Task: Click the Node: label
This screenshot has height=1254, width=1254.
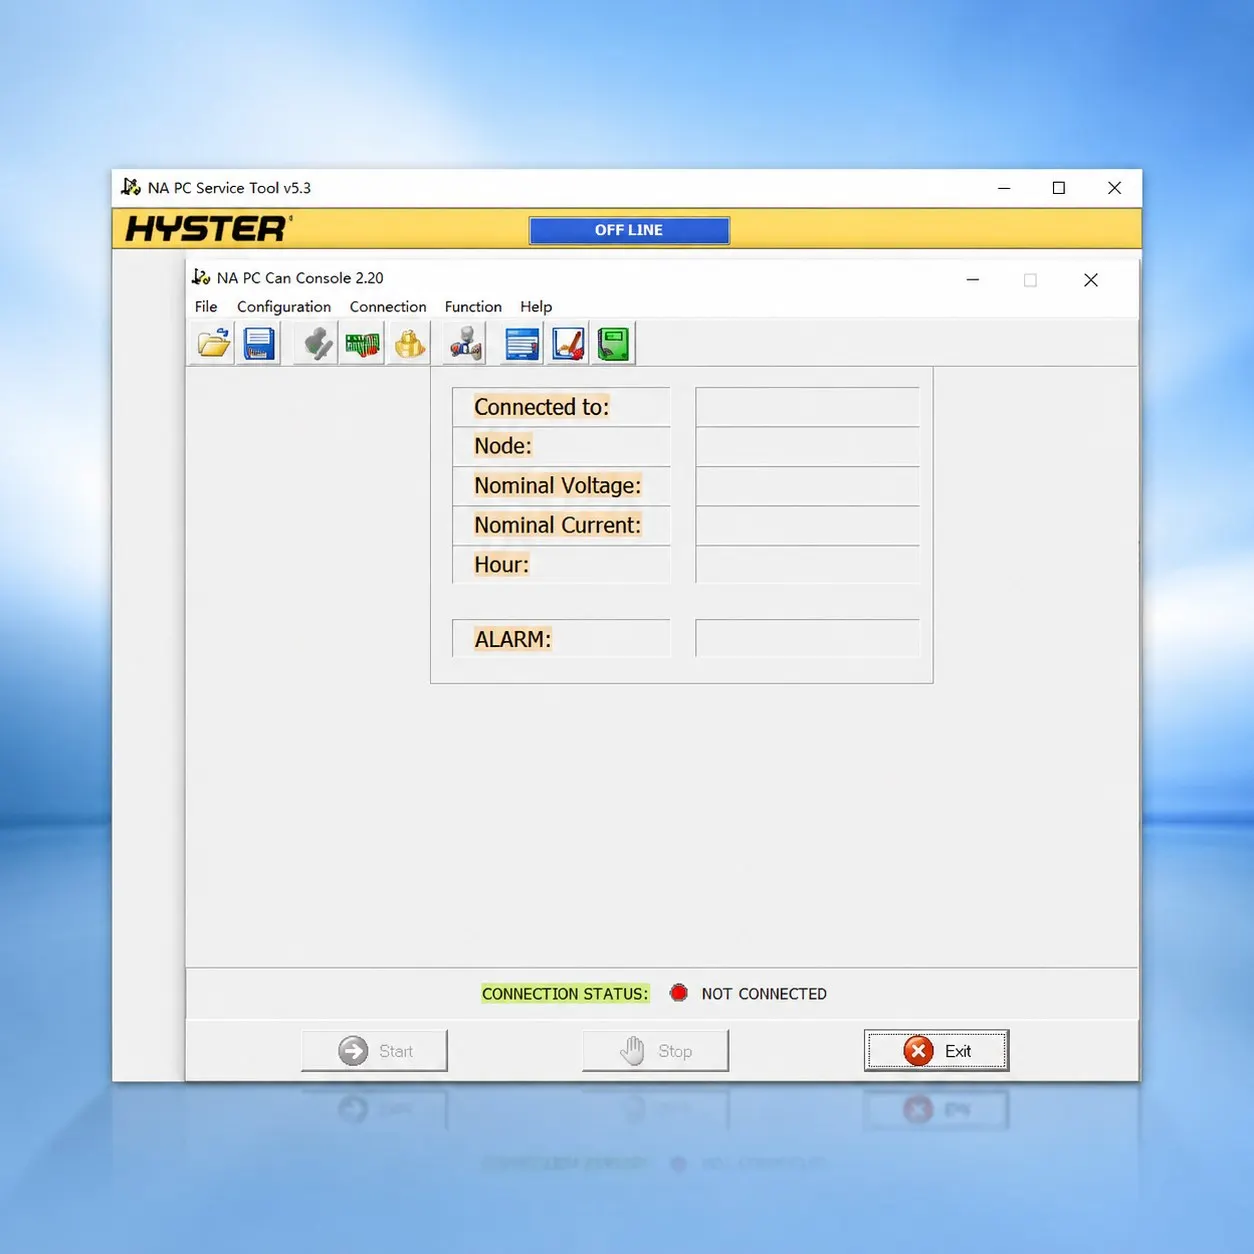Action: tap(503, 446)
